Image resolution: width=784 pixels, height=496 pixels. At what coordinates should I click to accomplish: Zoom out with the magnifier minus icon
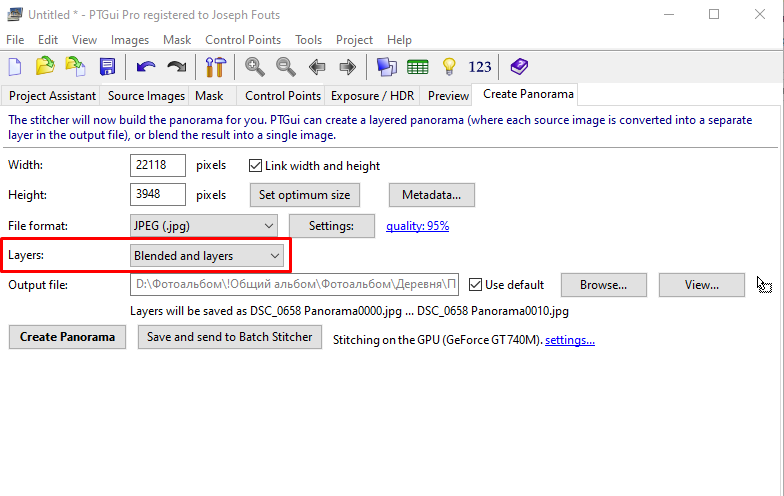[286, 66]
